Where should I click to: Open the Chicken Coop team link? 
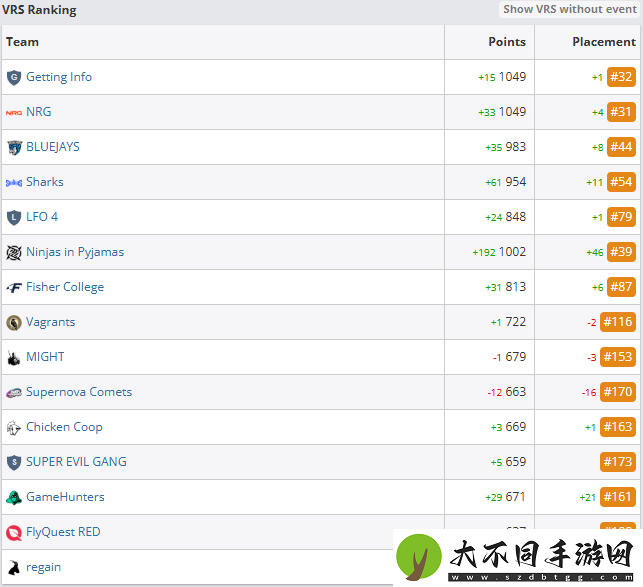click(64, 427)
